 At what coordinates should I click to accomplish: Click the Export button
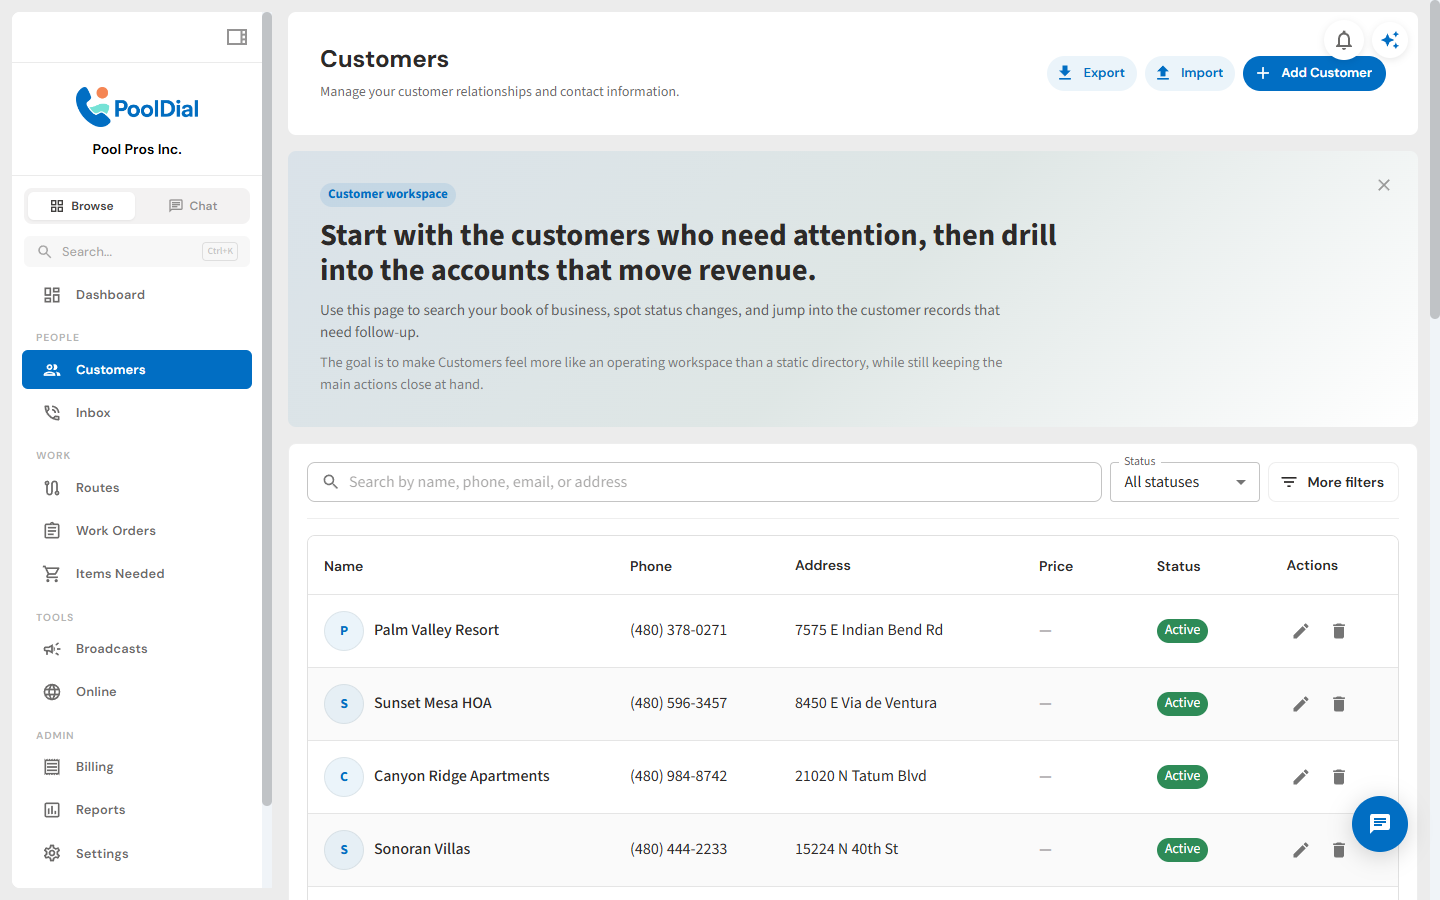1092,73
